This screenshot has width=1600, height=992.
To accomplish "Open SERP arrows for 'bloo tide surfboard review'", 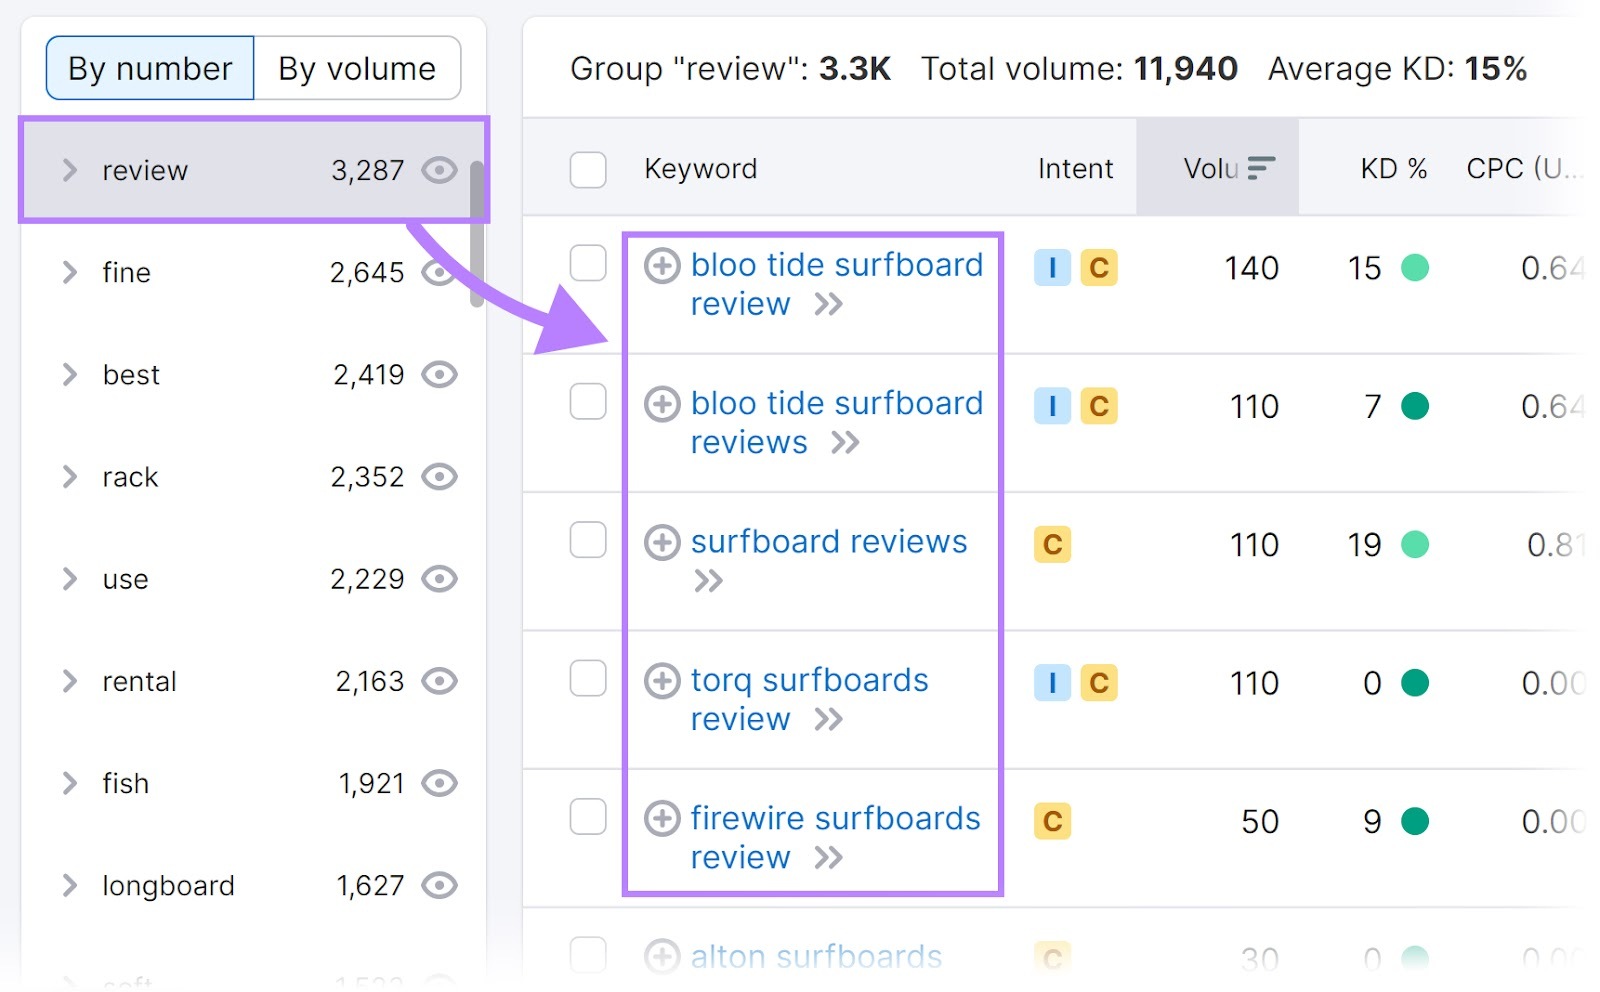I will [828, 304].
